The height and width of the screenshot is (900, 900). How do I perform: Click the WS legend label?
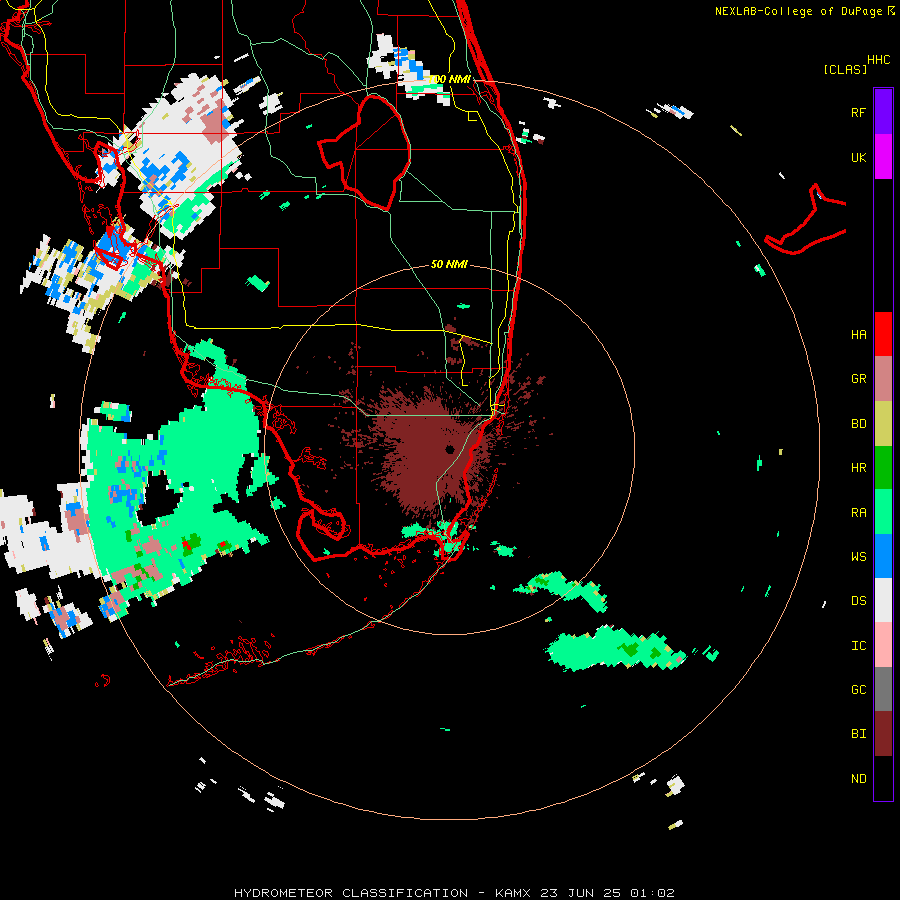pyautogui.click(x=858, y=556)
